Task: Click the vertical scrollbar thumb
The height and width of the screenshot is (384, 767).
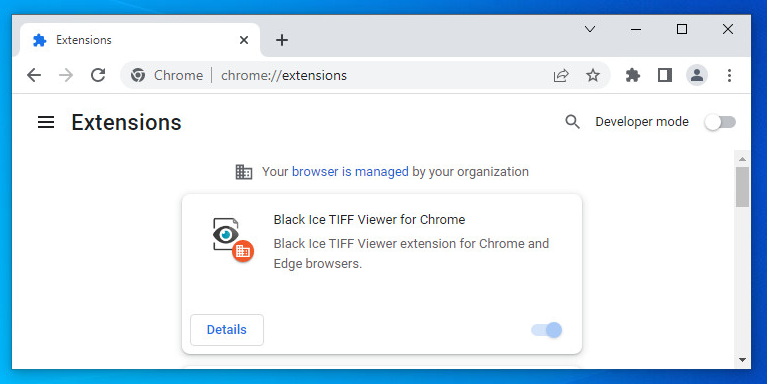Action: (x=743, y=187)
